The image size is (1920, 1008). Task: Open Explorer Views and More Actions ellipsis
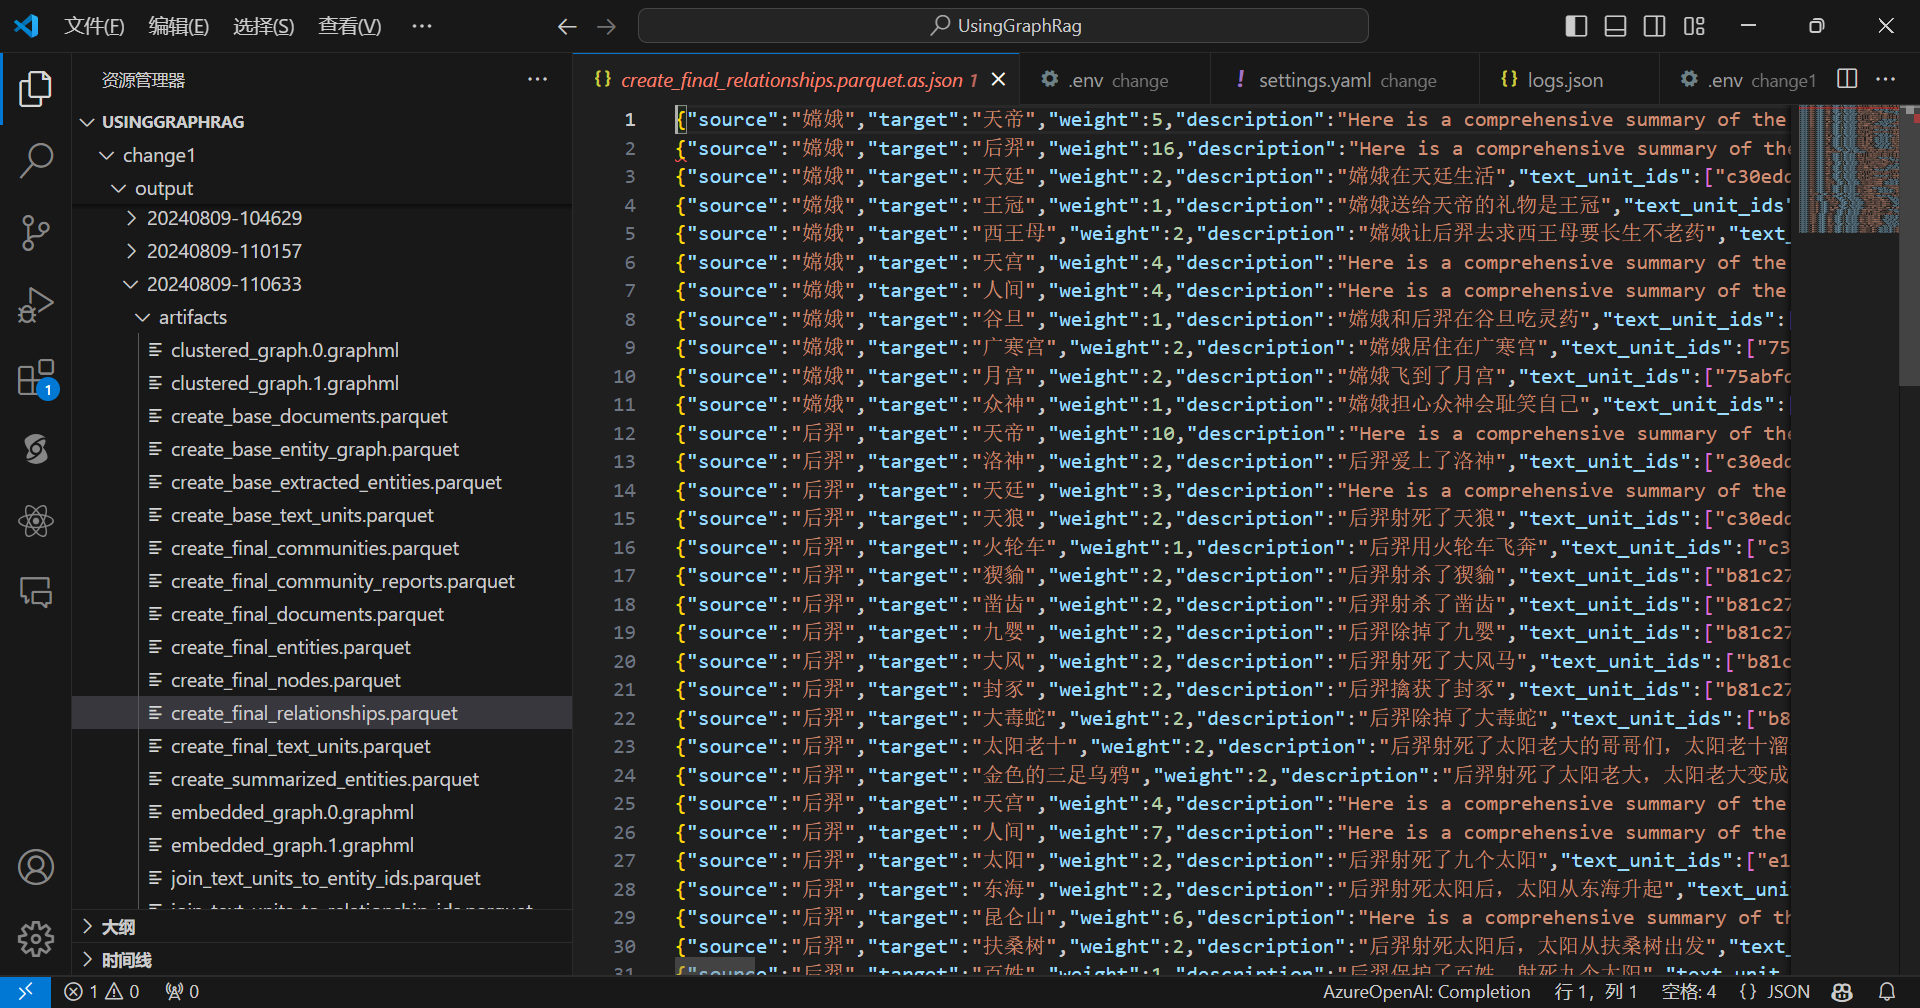click(537, 79)
